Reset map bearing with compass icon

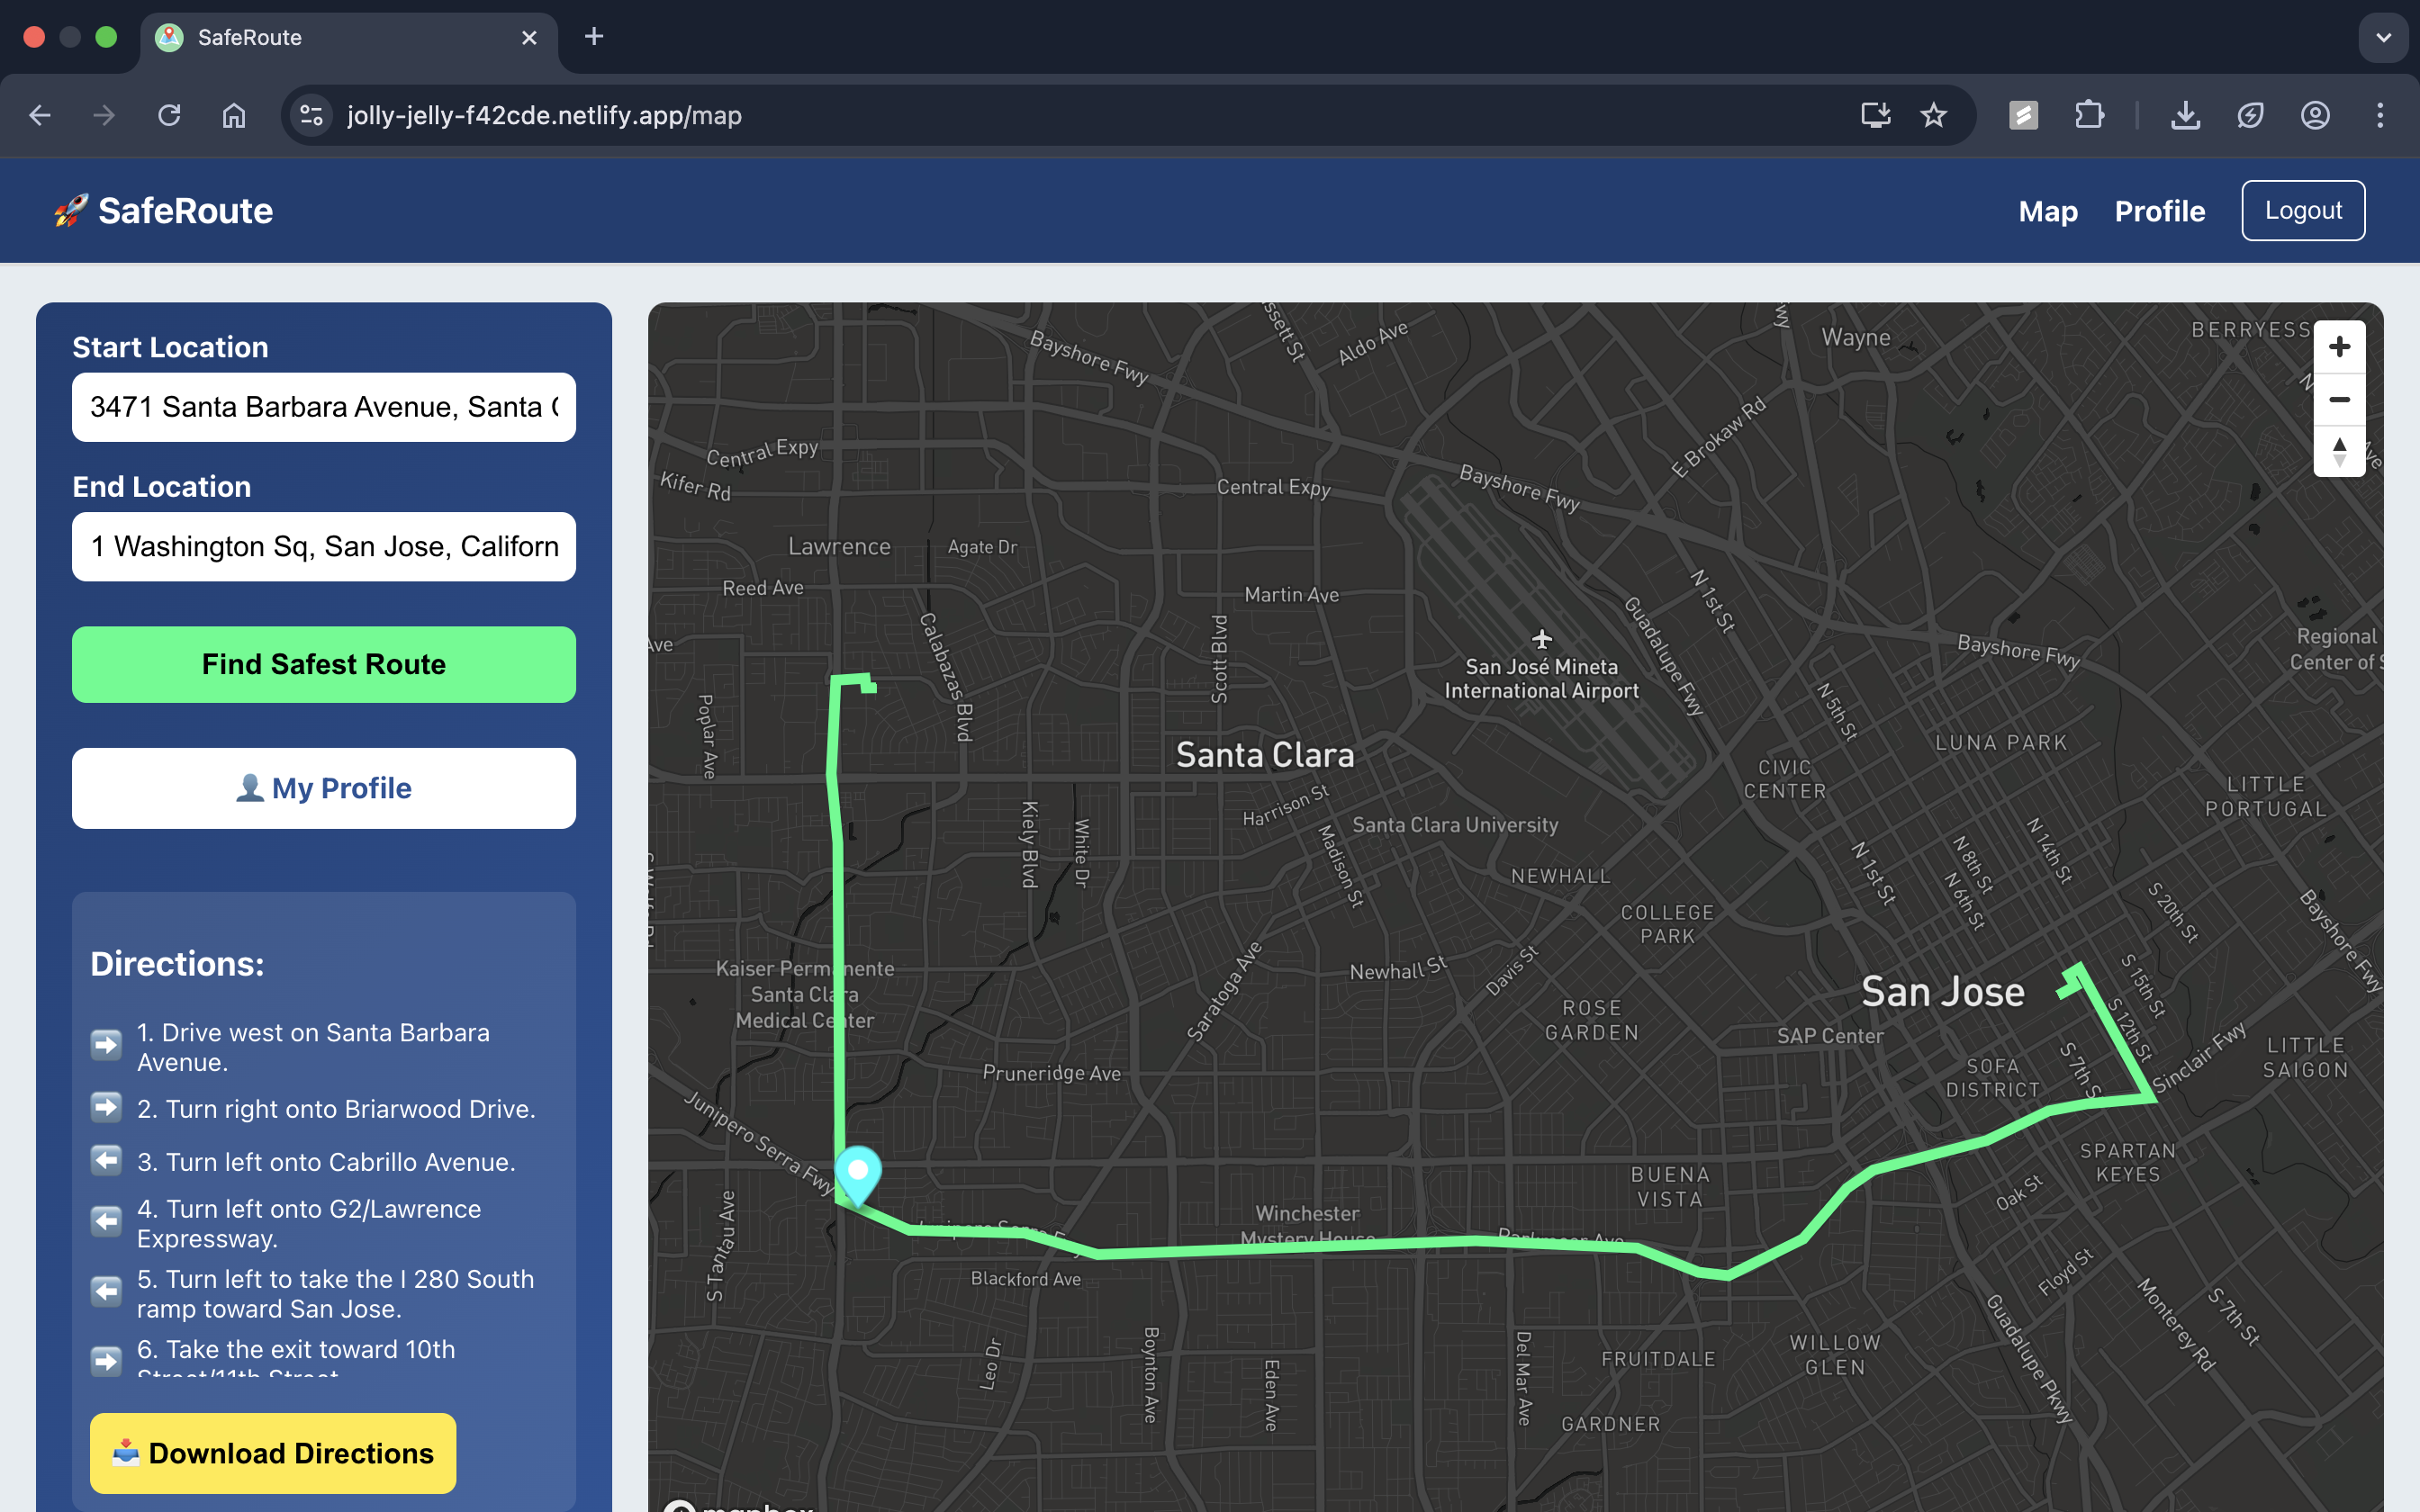click(2338, 452)
